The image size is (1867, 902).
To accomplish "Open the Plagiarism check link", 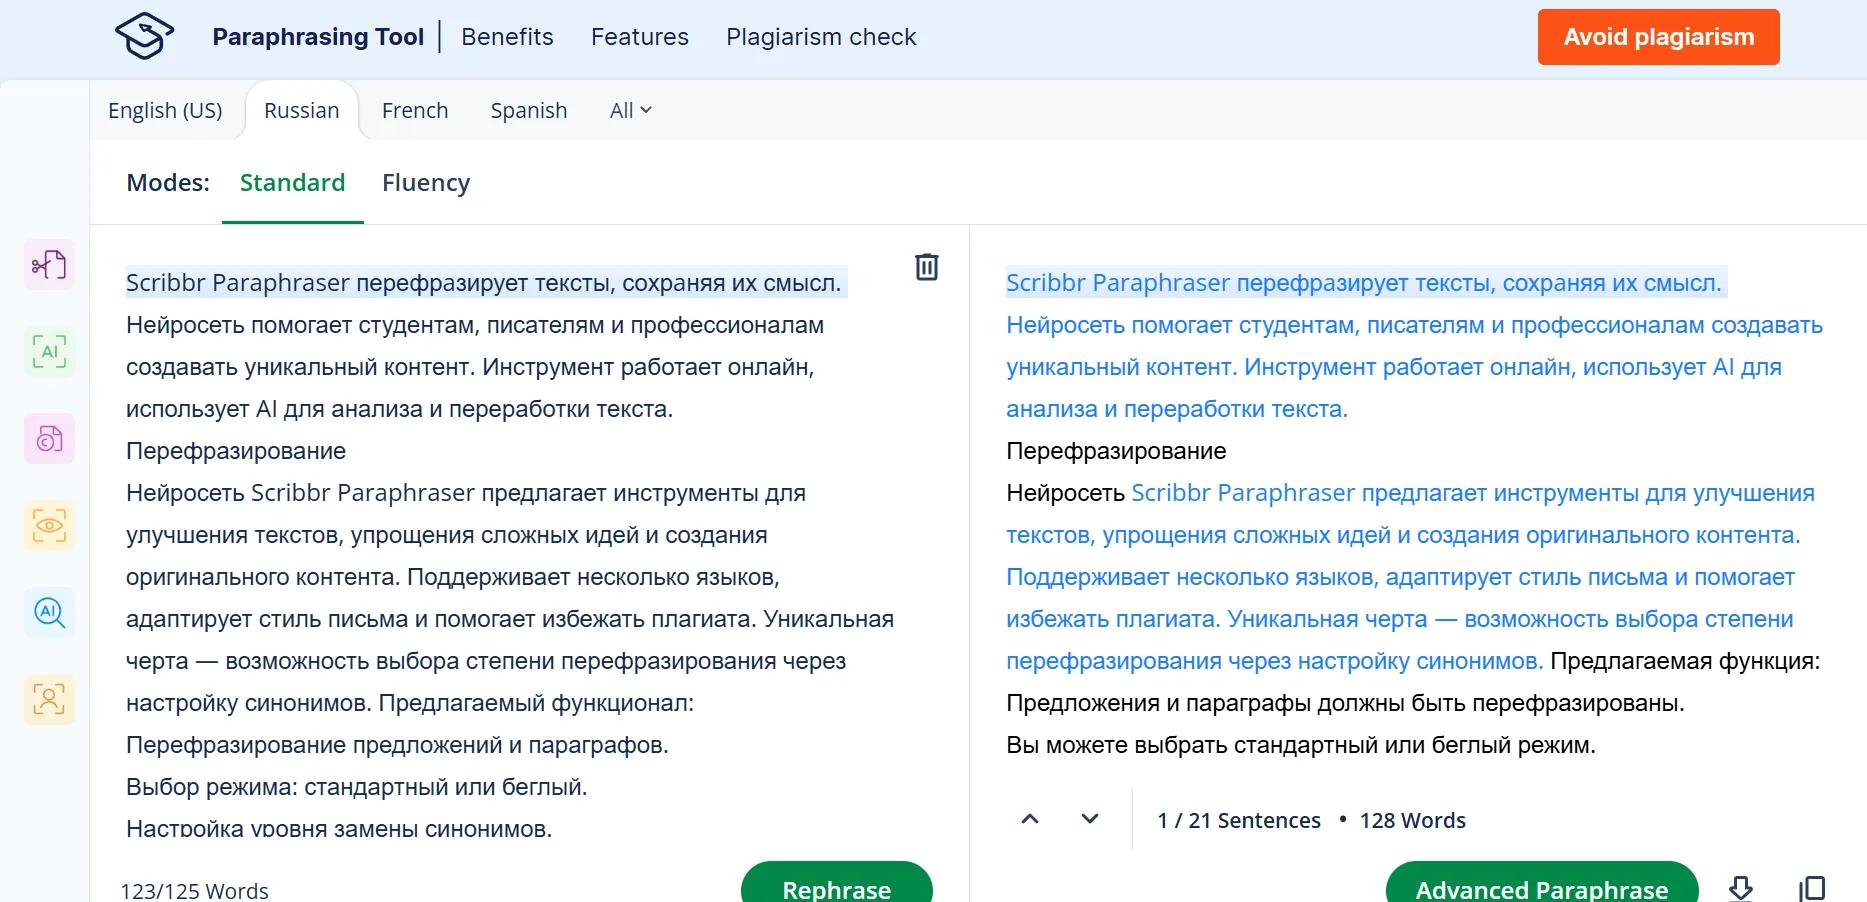I will (821, 37).
